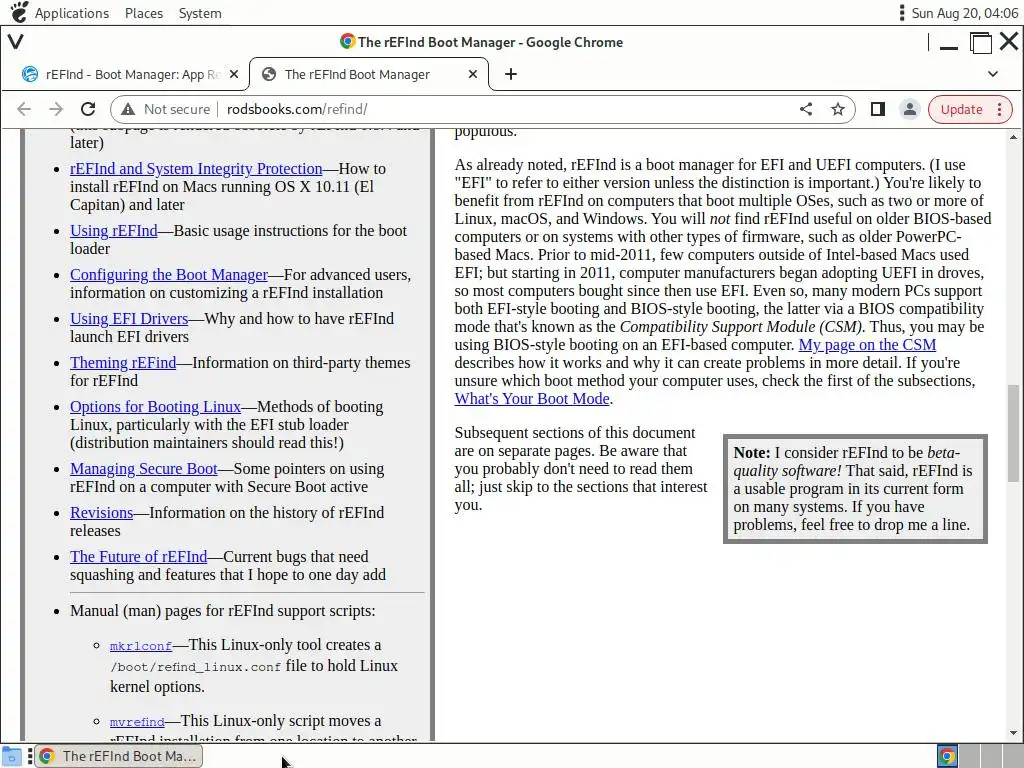Visit the Theming rEFInd link
Image resolution: width=1024 pixels, height=768 pixels.
[x=123, y=362]
